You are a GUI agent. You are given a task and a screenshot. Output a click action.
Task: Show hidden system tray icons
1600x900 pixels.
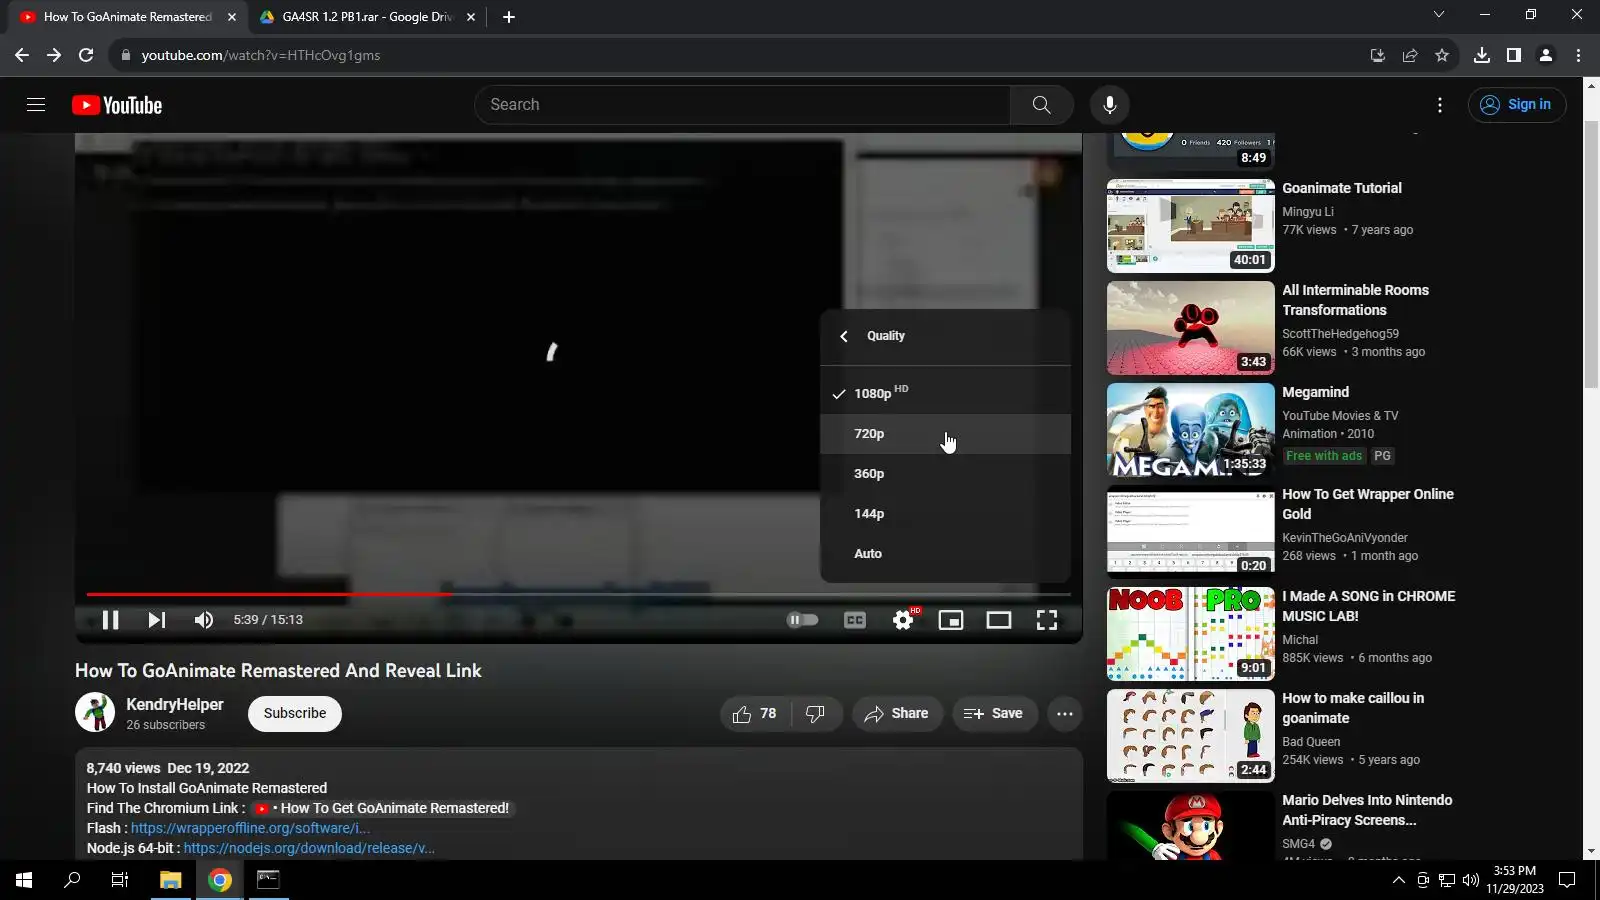pyautogui.click(x=1398, y=880)
